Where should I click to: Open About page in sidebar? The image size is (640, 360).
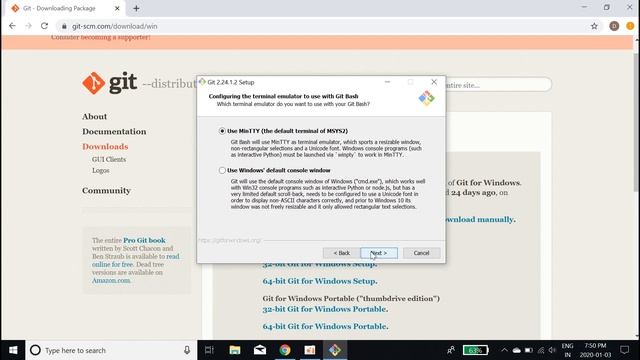[94, 117]
